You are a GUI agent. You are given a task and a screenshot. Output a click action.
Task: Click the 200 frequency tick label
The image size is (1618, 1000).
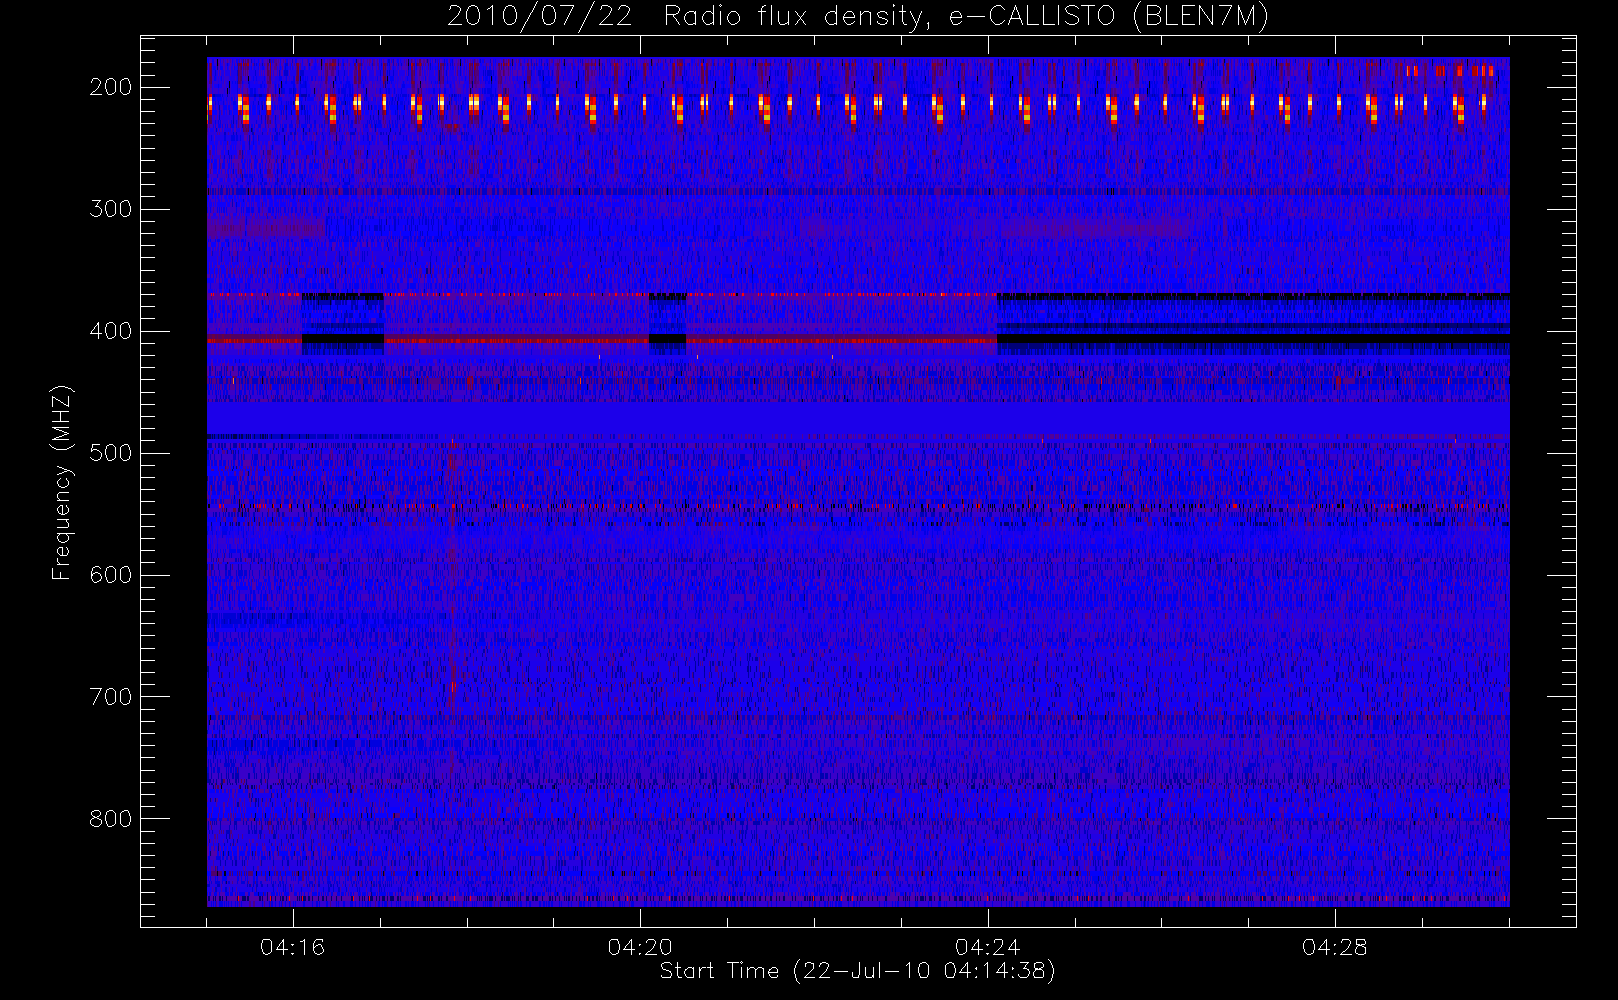click(x=111, y=87)
